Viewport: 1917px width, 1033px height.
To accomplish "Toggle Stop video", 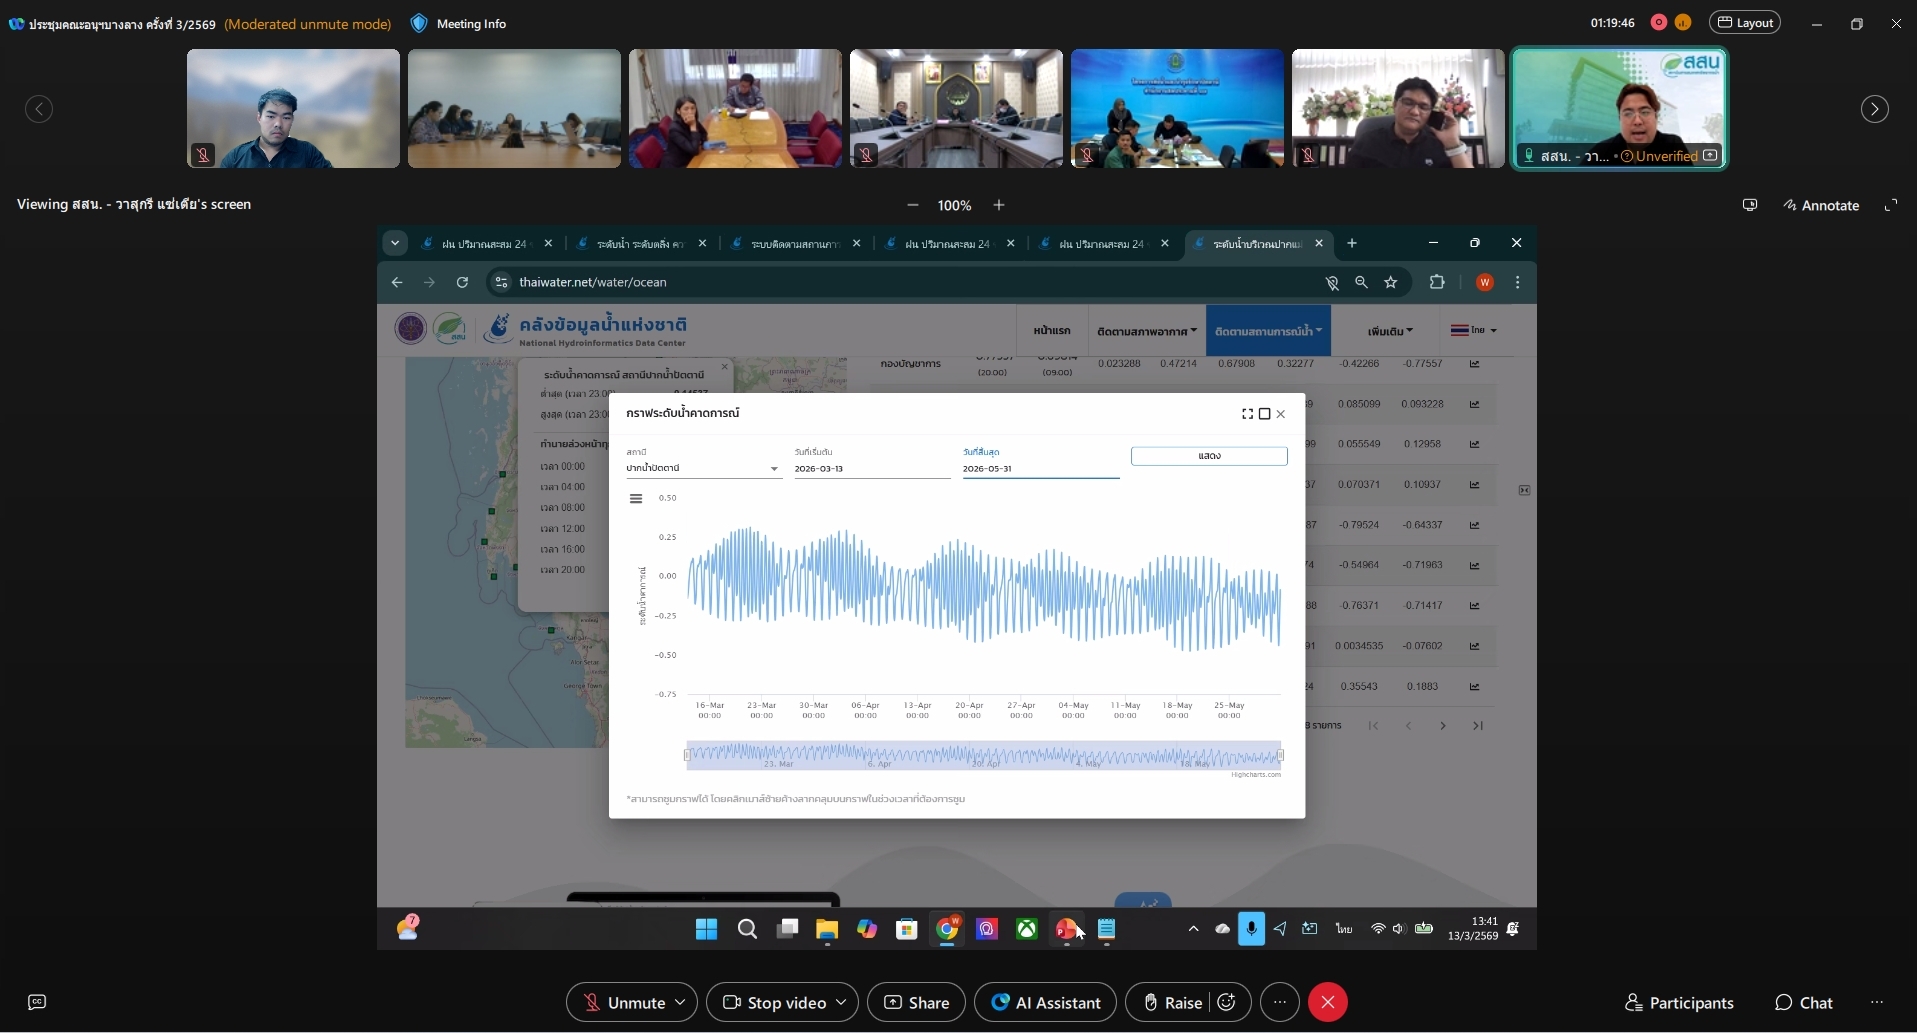I will [x=775, y=1002].
